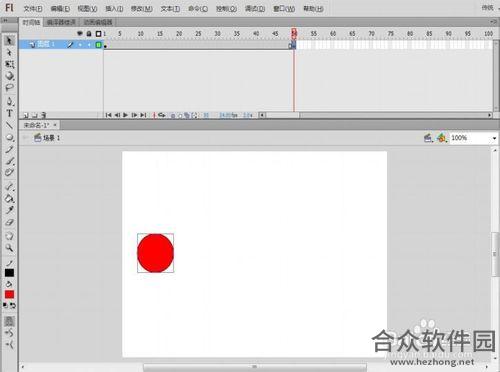Select the Lasso tool
The width and height of the screenshot is (500, 372).
coord(9,87)
